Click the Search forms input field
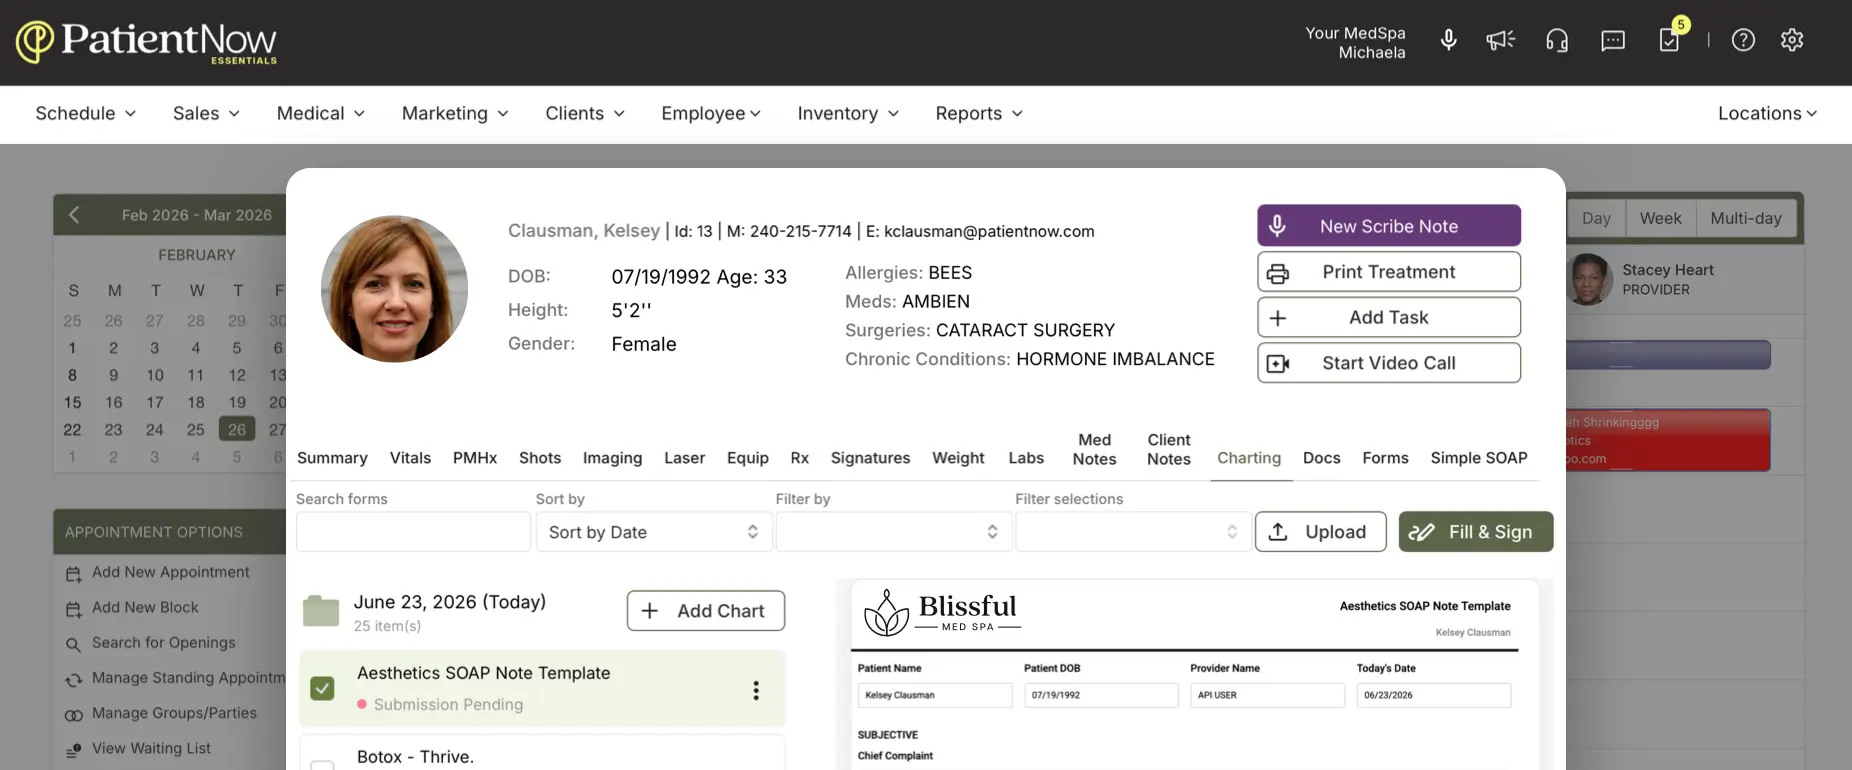 (x=413, y=532)
